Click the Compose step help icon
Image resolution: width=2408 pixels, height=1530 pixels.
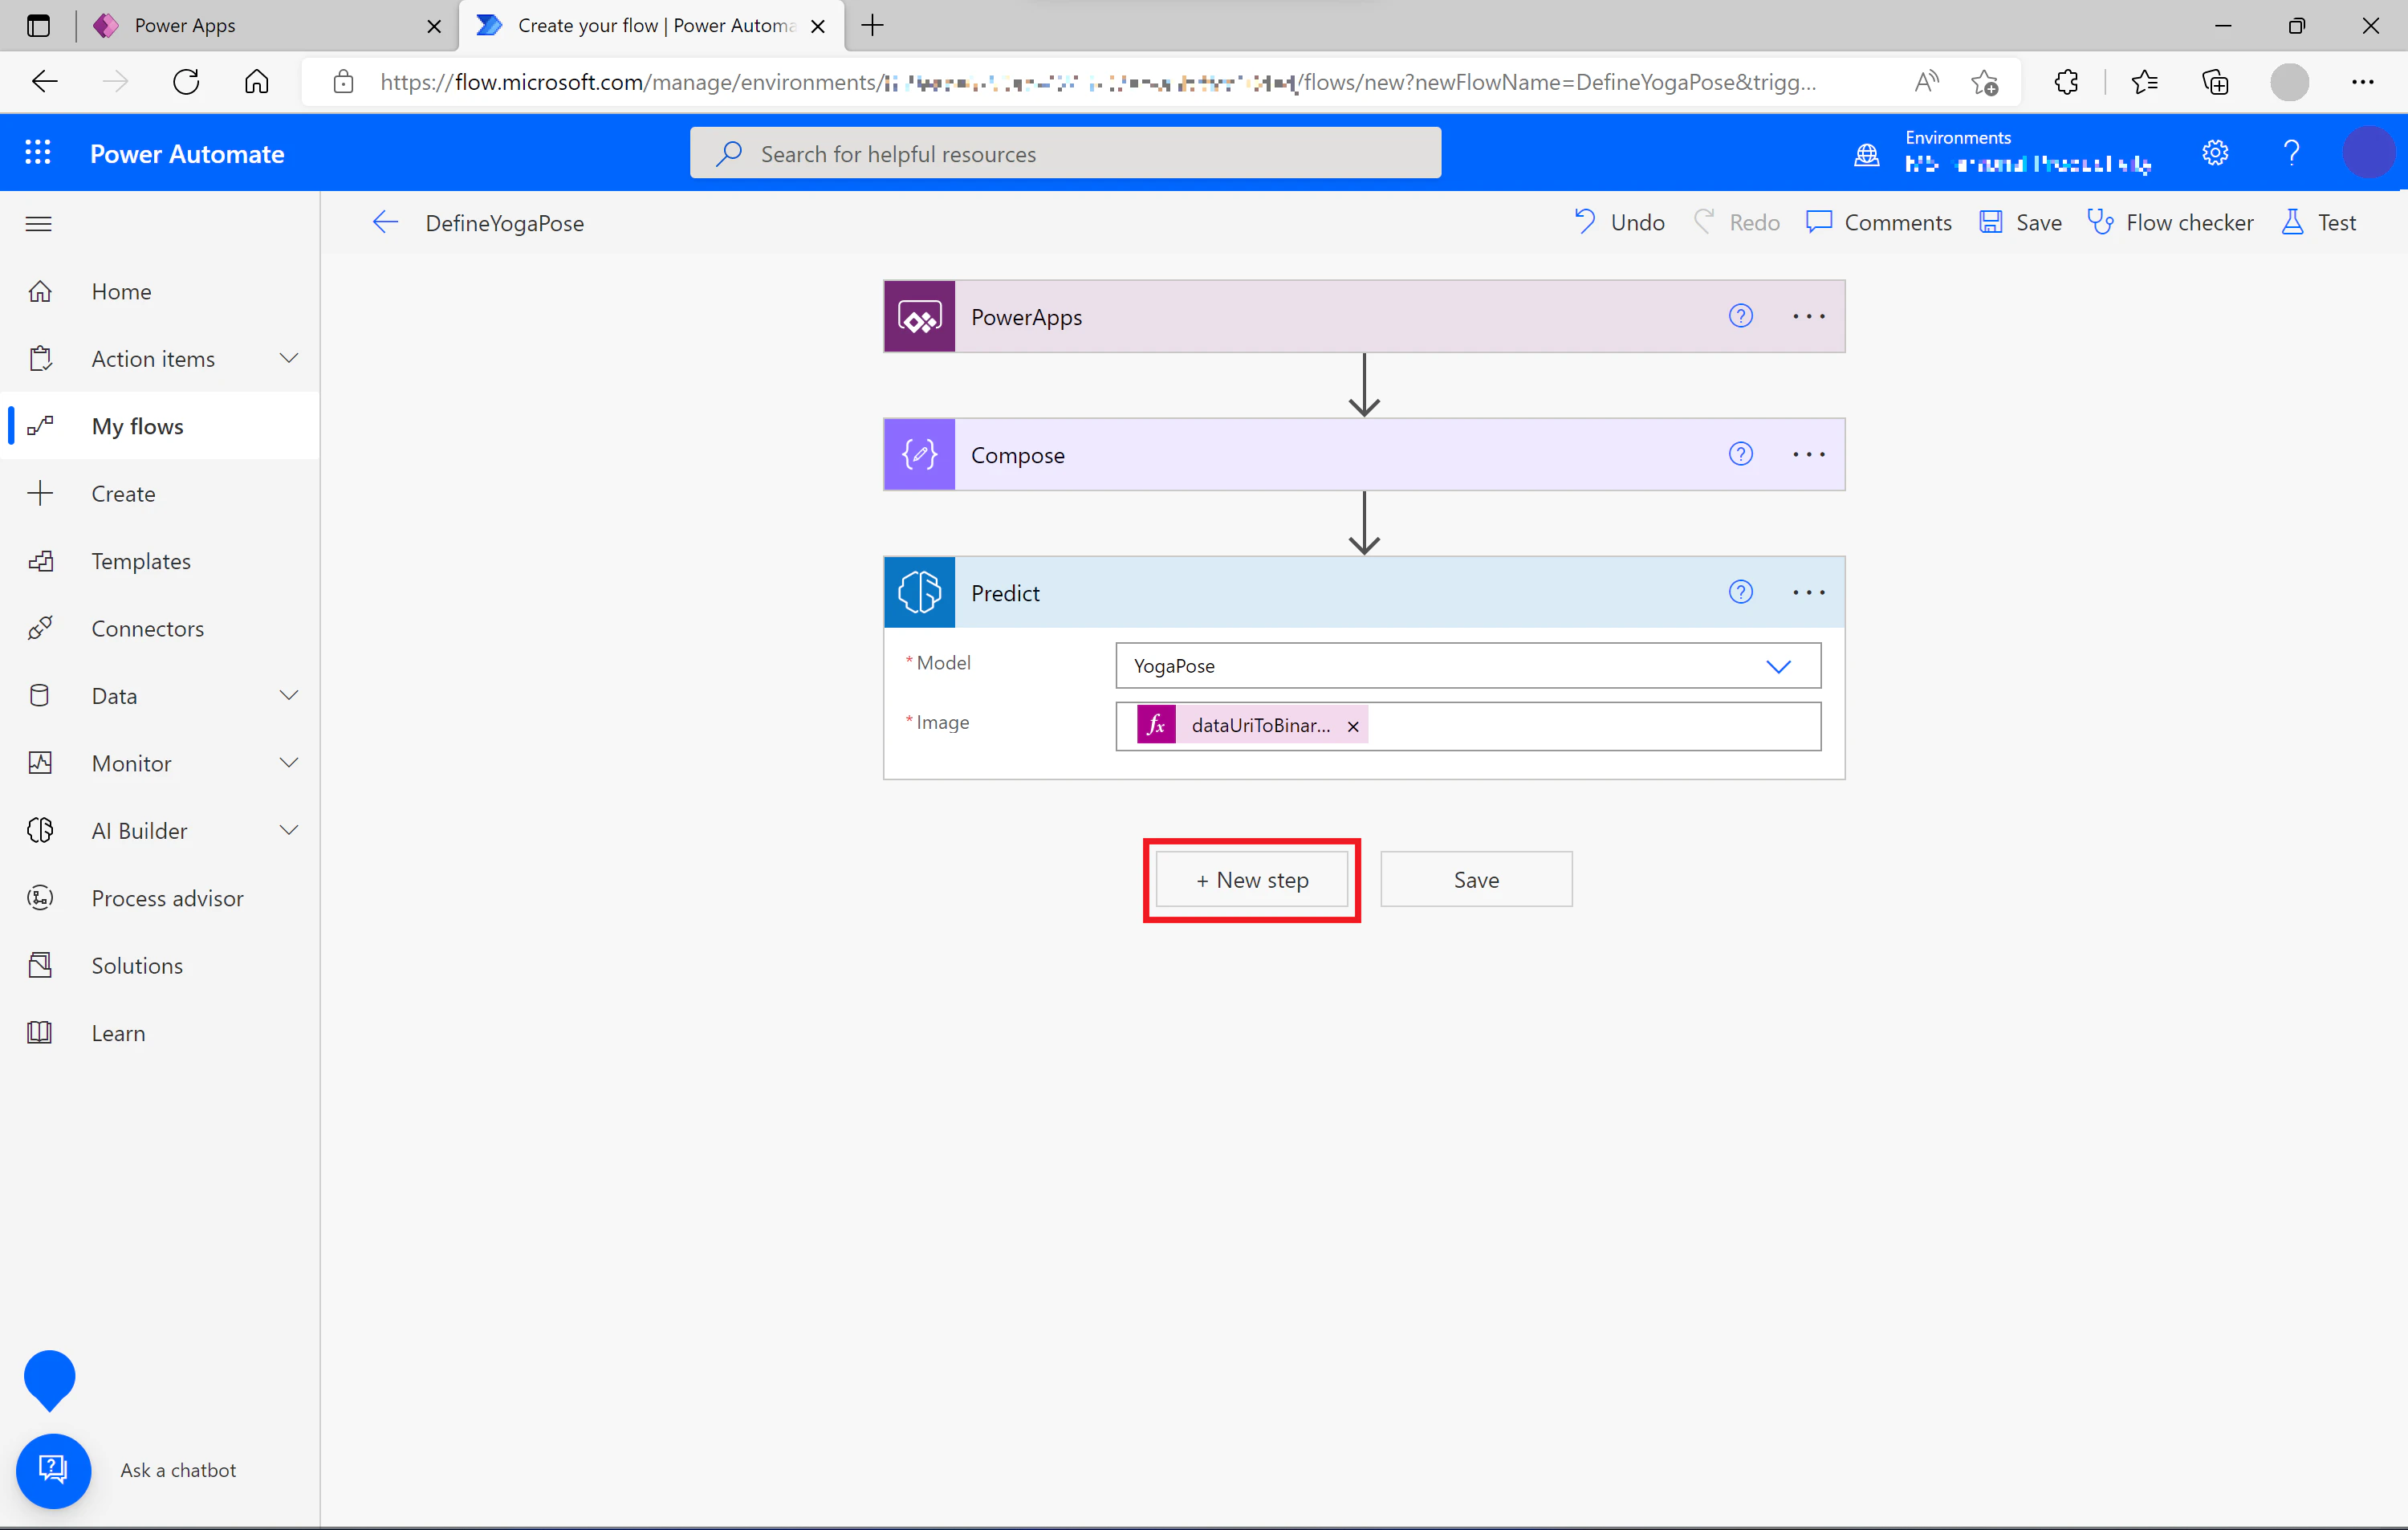(x=1740, y=454)
